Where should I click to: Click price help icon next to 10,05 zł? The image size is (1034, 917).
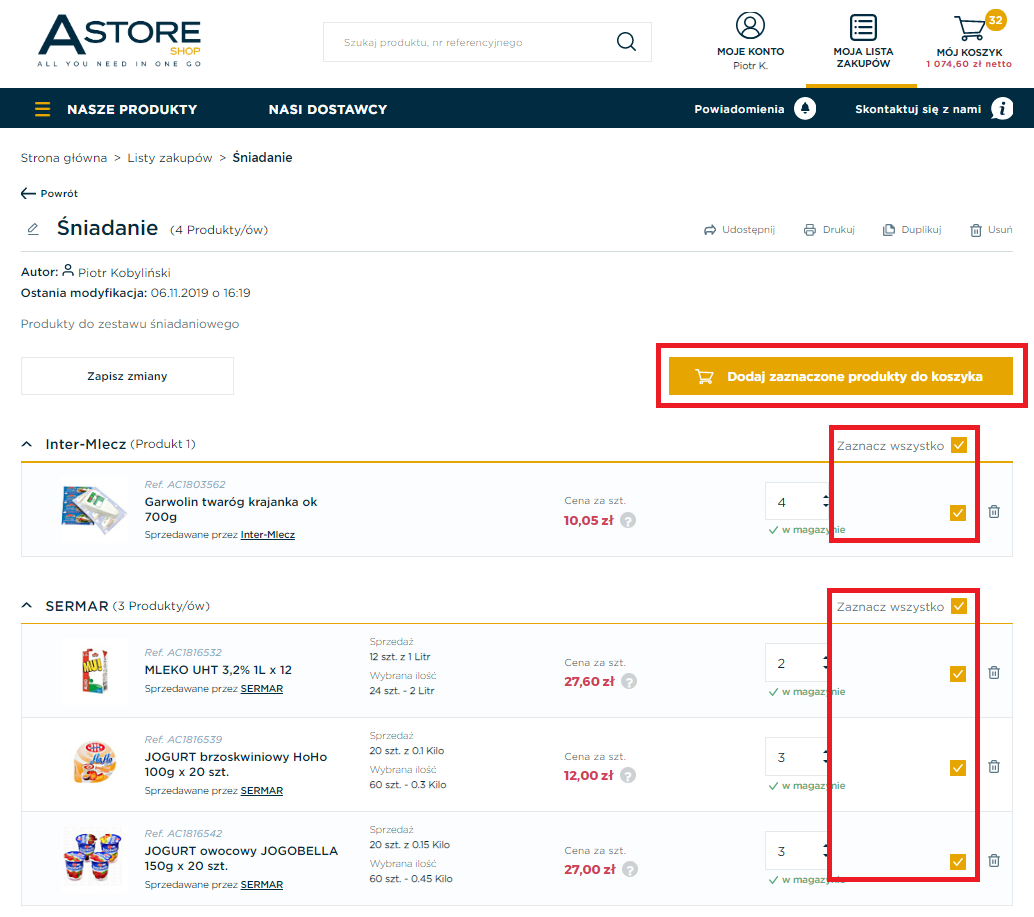click(628, 520)
